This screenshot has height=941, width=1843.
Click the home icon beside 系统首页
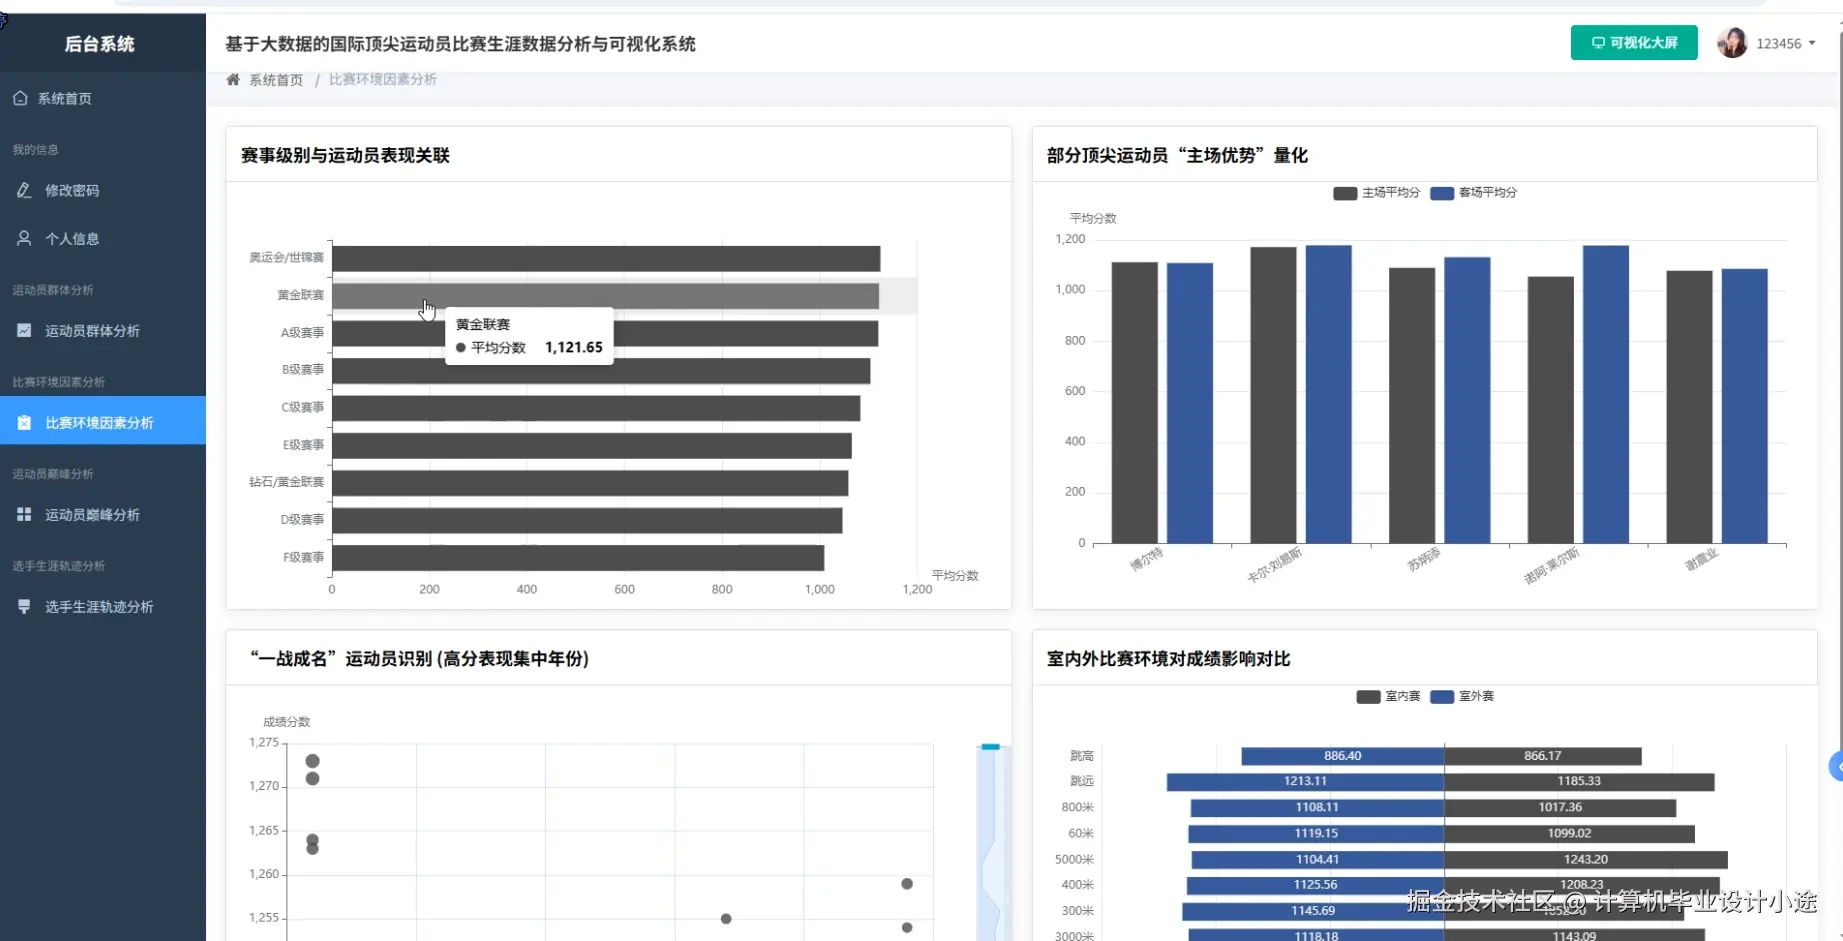click(x=19, y=98)
